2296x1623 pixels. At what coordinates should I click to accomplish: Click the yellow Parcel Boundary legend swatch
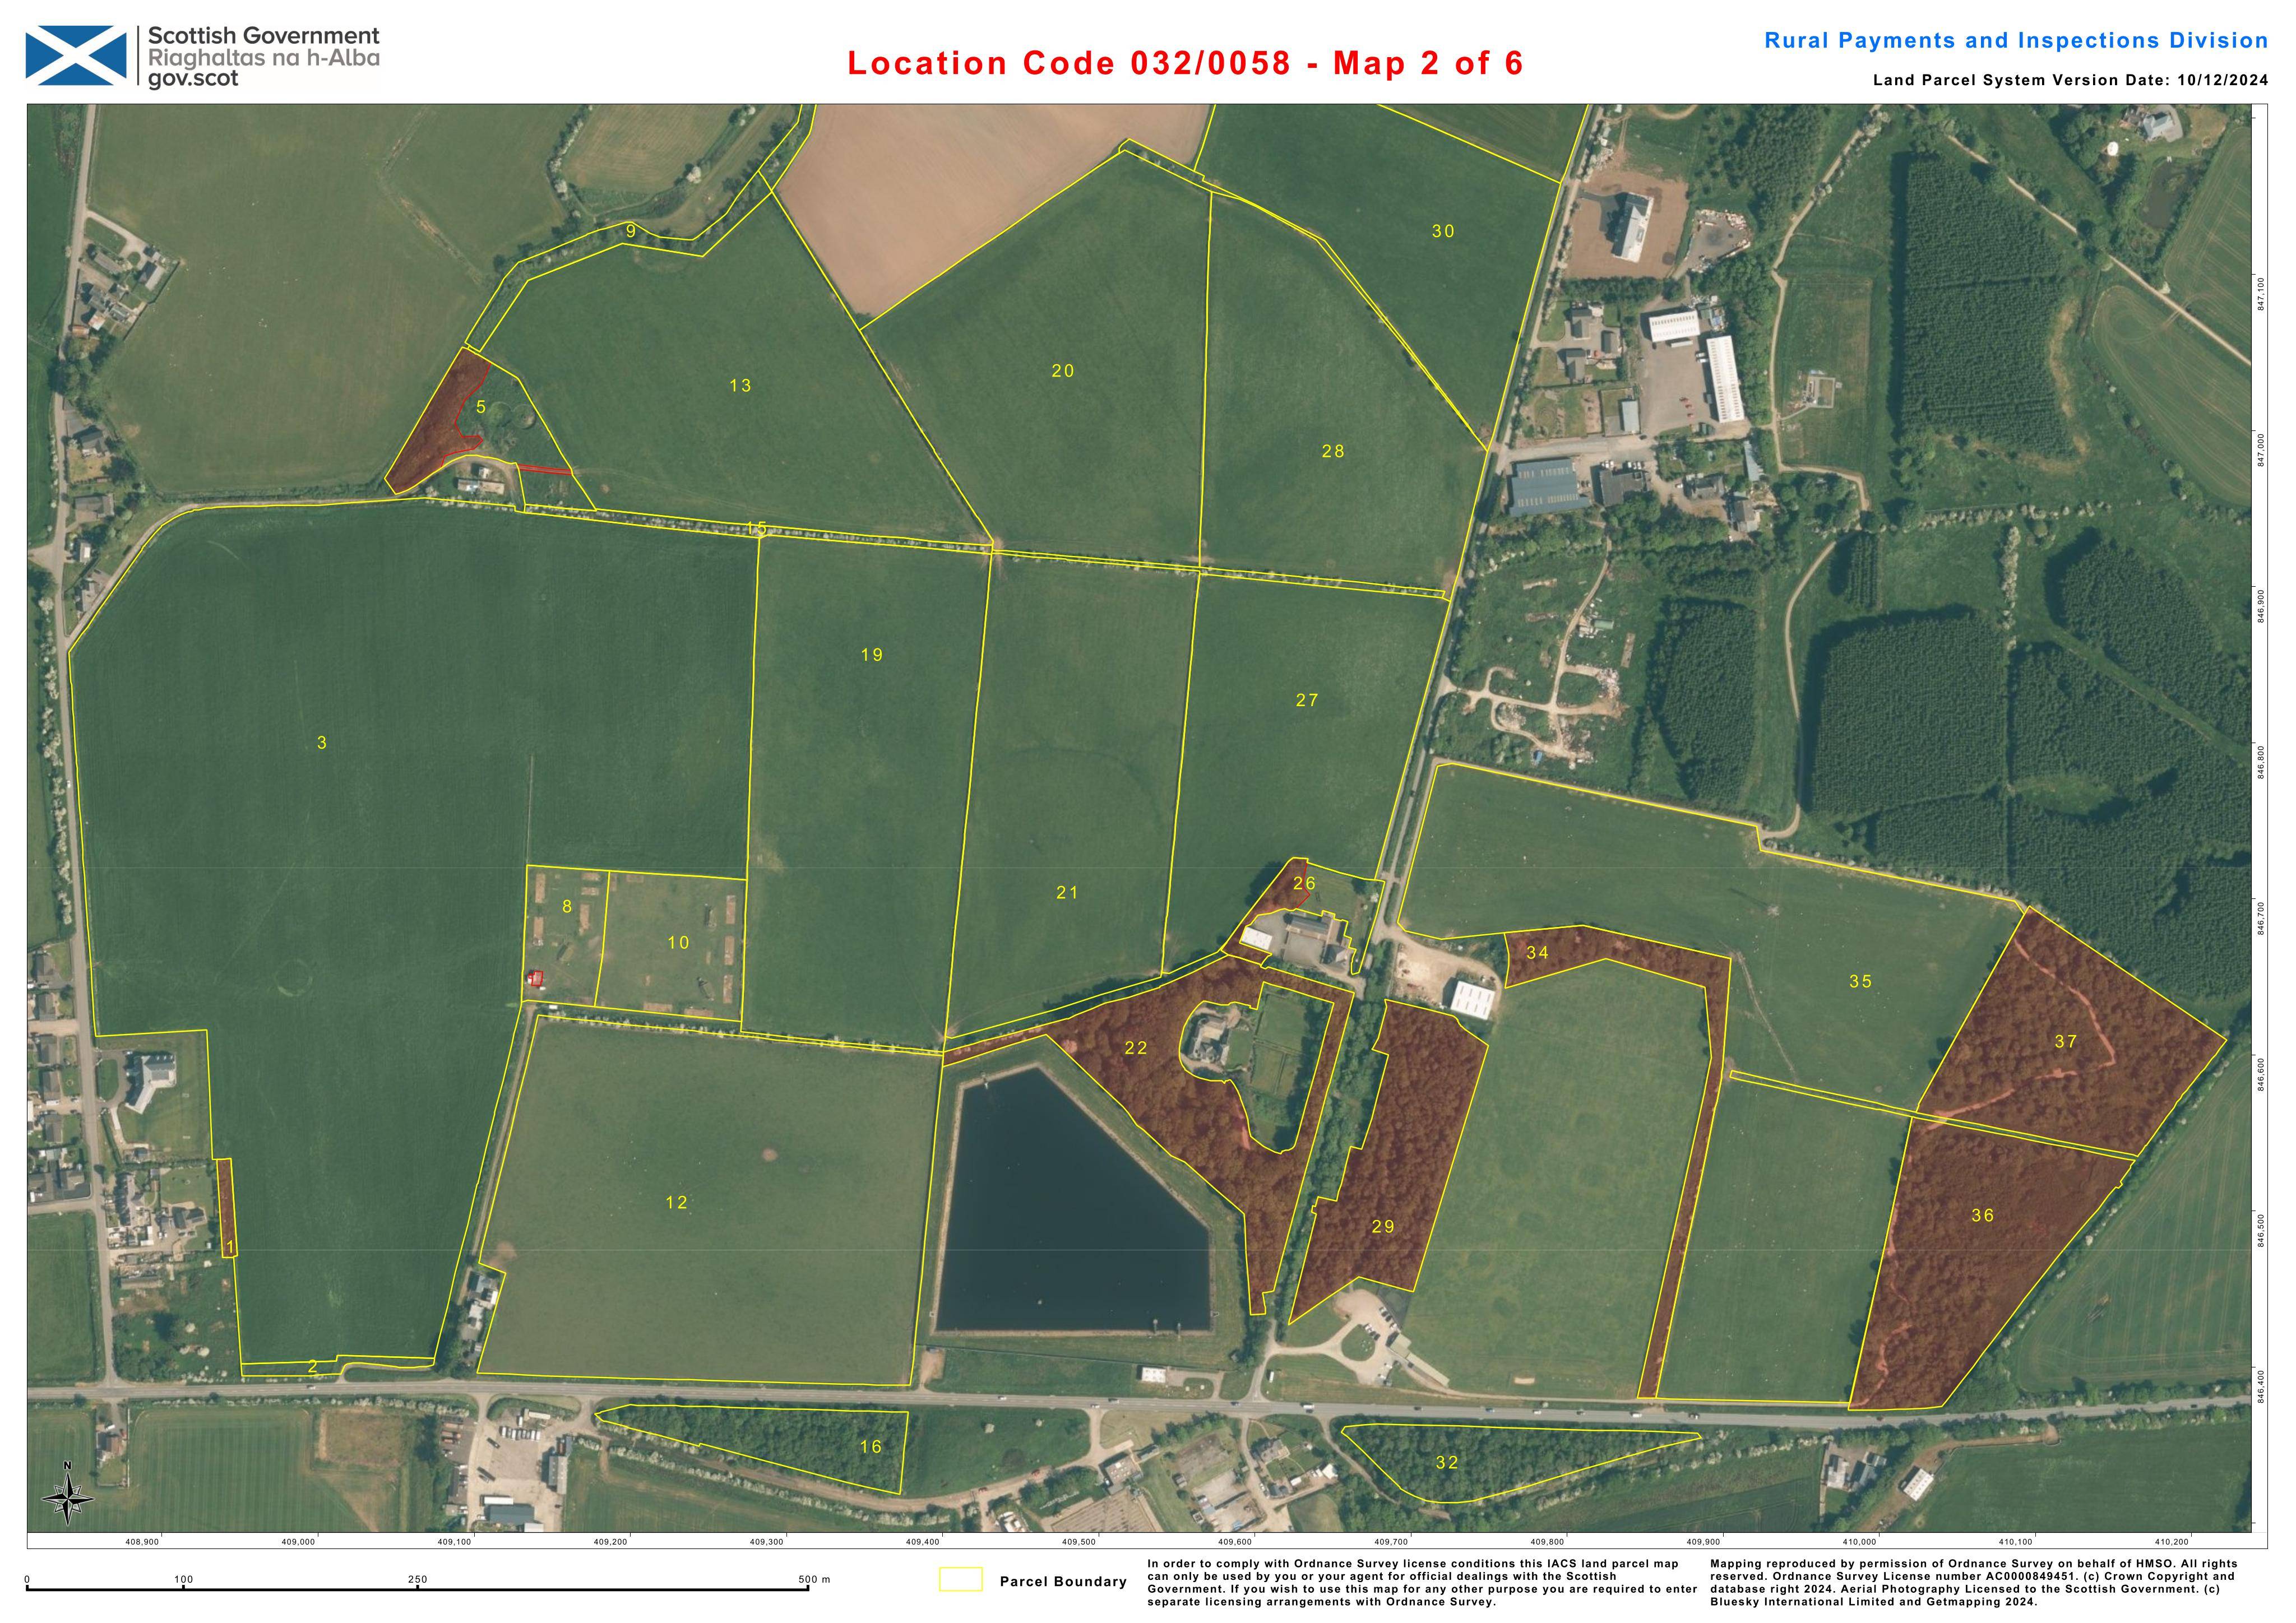(960, 1579)
